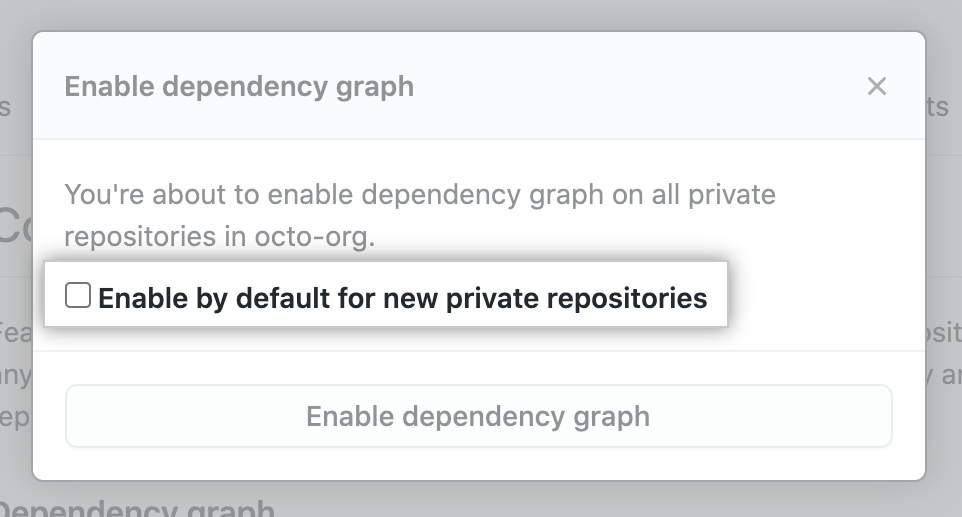Image resolution: width=962 pixels, height=517 pixels.
Task: Click the dimmed 'Dependency graph' heading behind the dialog
Action: (140, 509)
